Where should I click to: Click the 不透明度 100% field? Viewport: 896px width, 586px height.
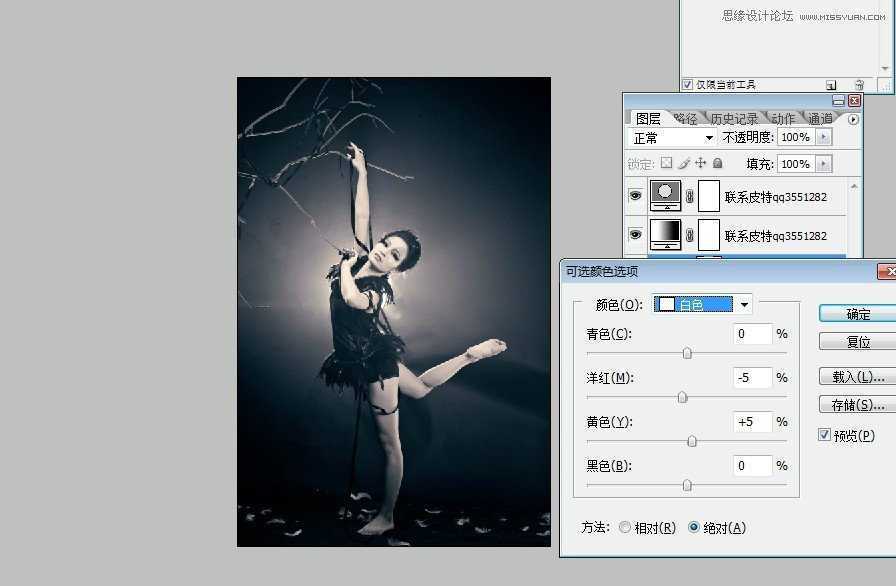click(795, 137)
